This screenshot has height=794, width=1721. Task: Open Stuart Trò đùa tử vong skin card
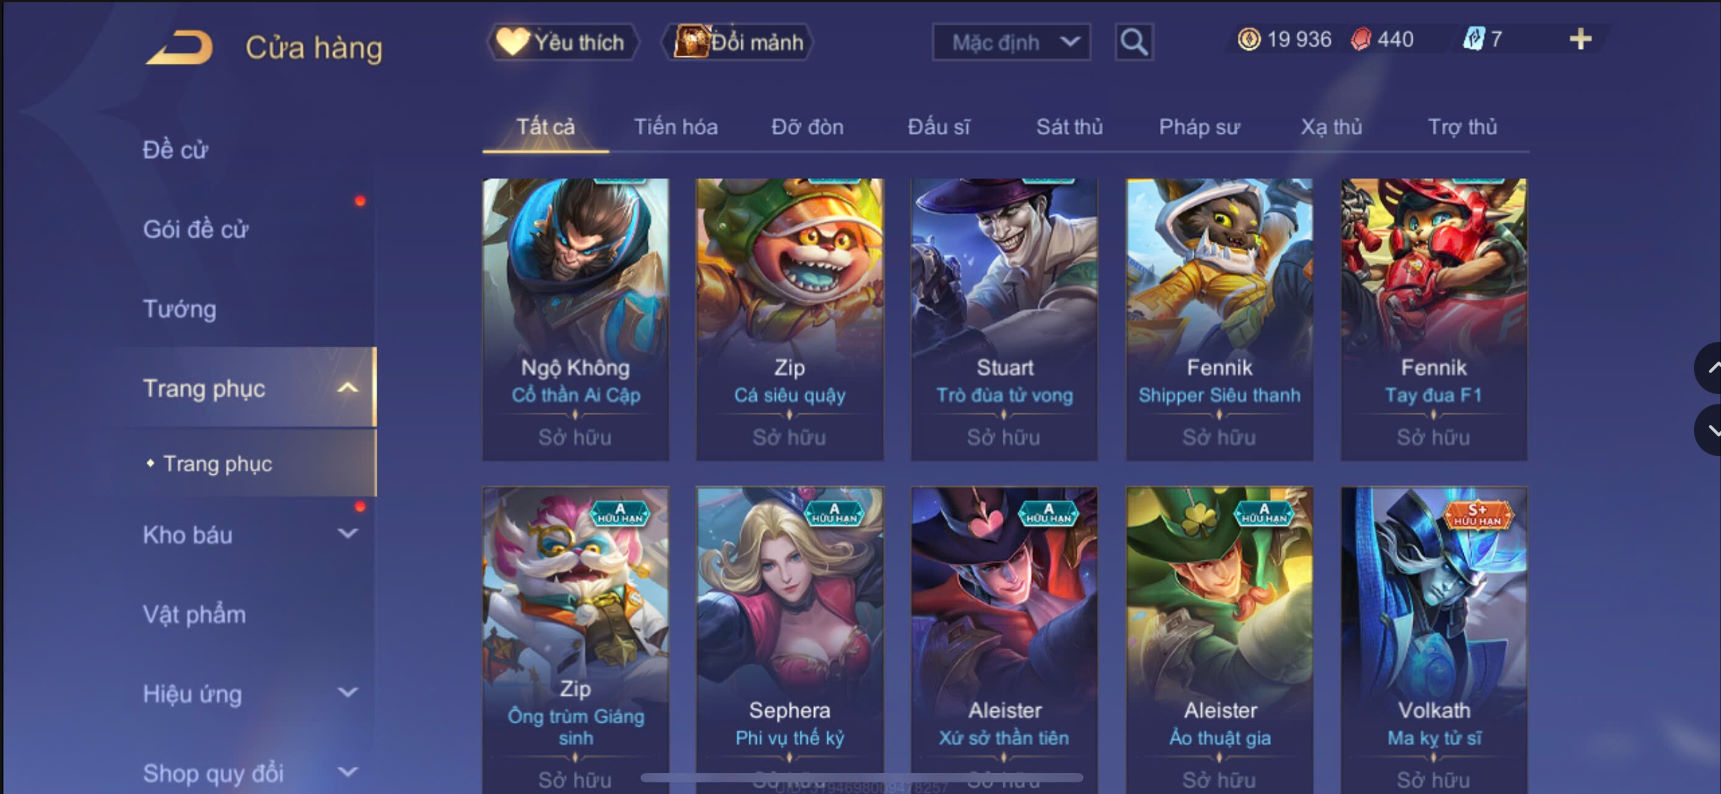coord(1004,319)
